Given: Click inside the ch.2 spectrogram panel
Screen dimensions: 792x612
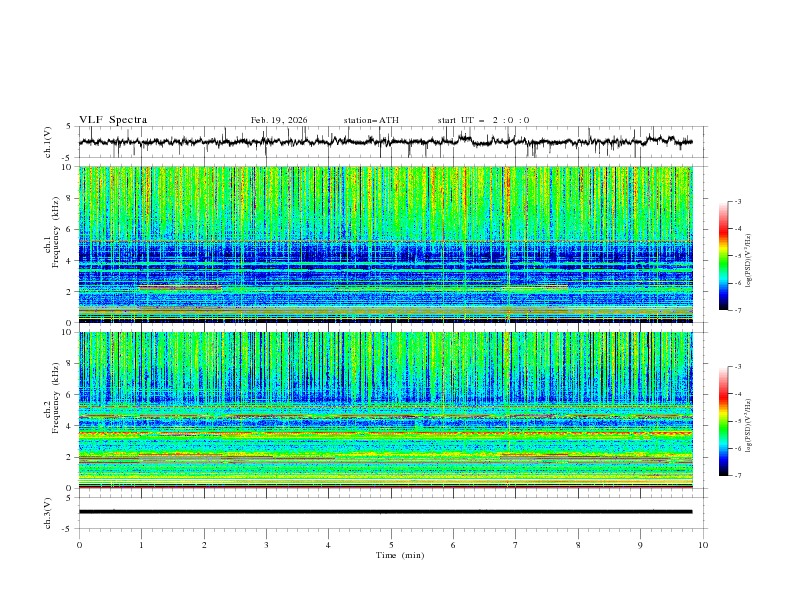Looking at the screenshot, I should click(x=386, y=410).
